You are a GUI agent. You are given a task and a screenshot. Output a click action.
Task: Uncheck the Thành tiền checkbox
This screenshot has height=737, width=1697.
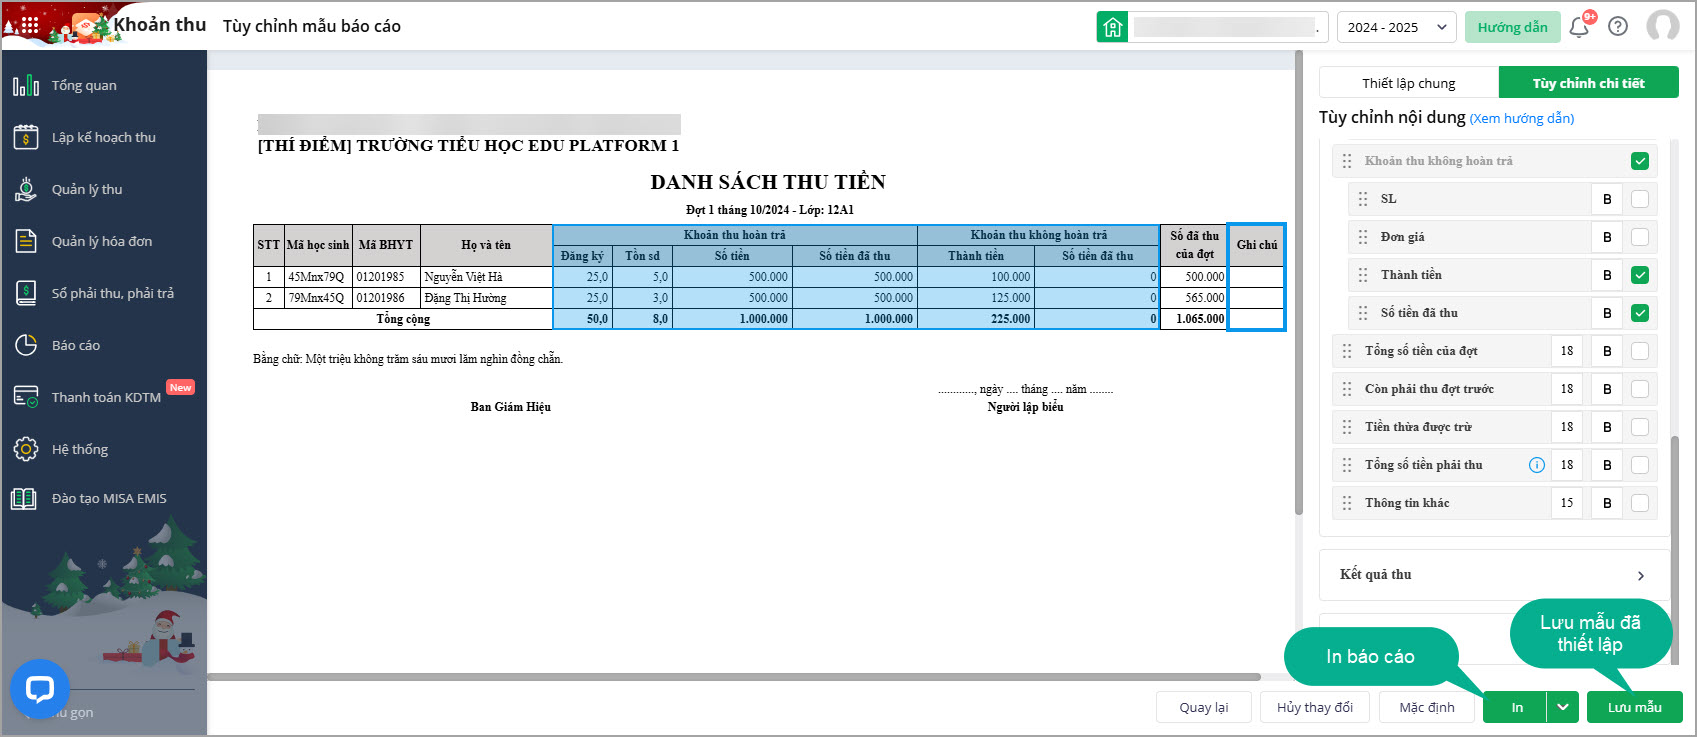[x=1640, y=275]
